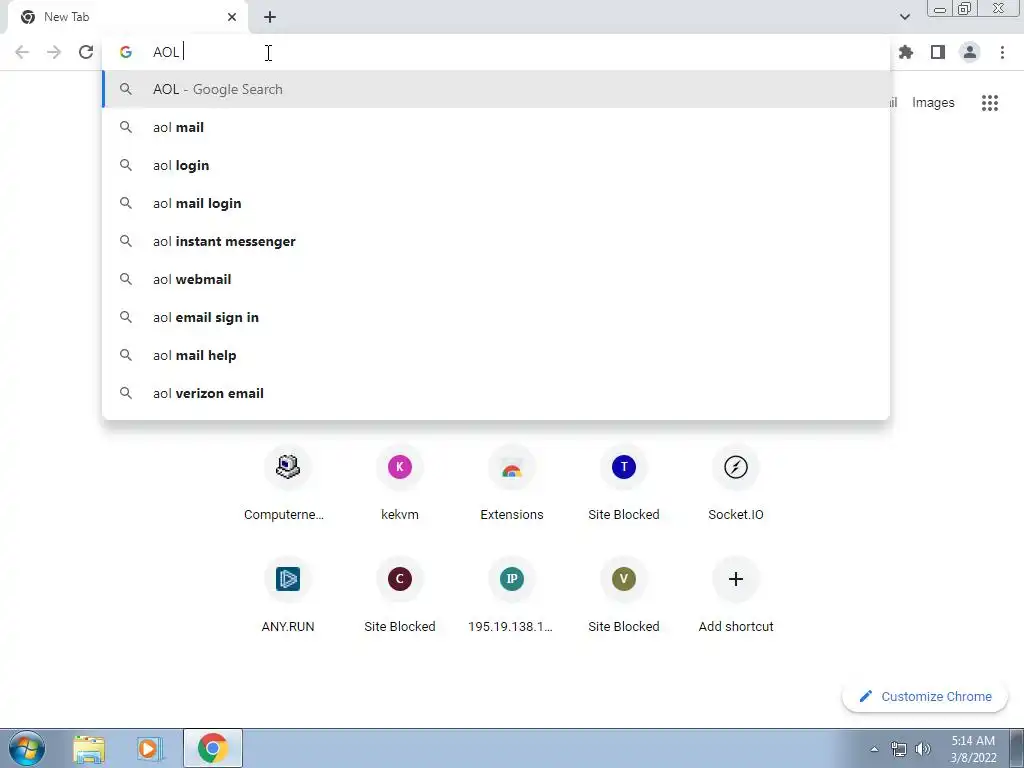Open the Site Blocked shortcut with V icon

coord(624,596)
